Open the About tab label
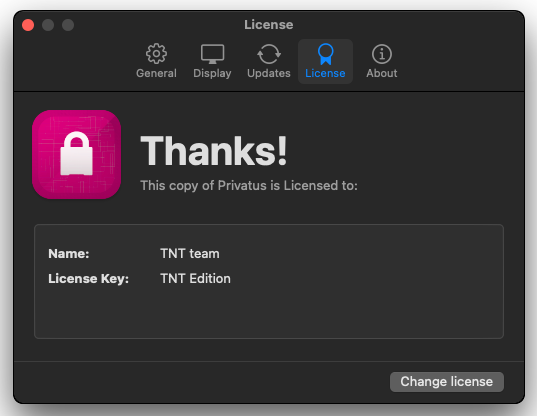This screenshot has width=537, height=416. click(x=382, y=73)
